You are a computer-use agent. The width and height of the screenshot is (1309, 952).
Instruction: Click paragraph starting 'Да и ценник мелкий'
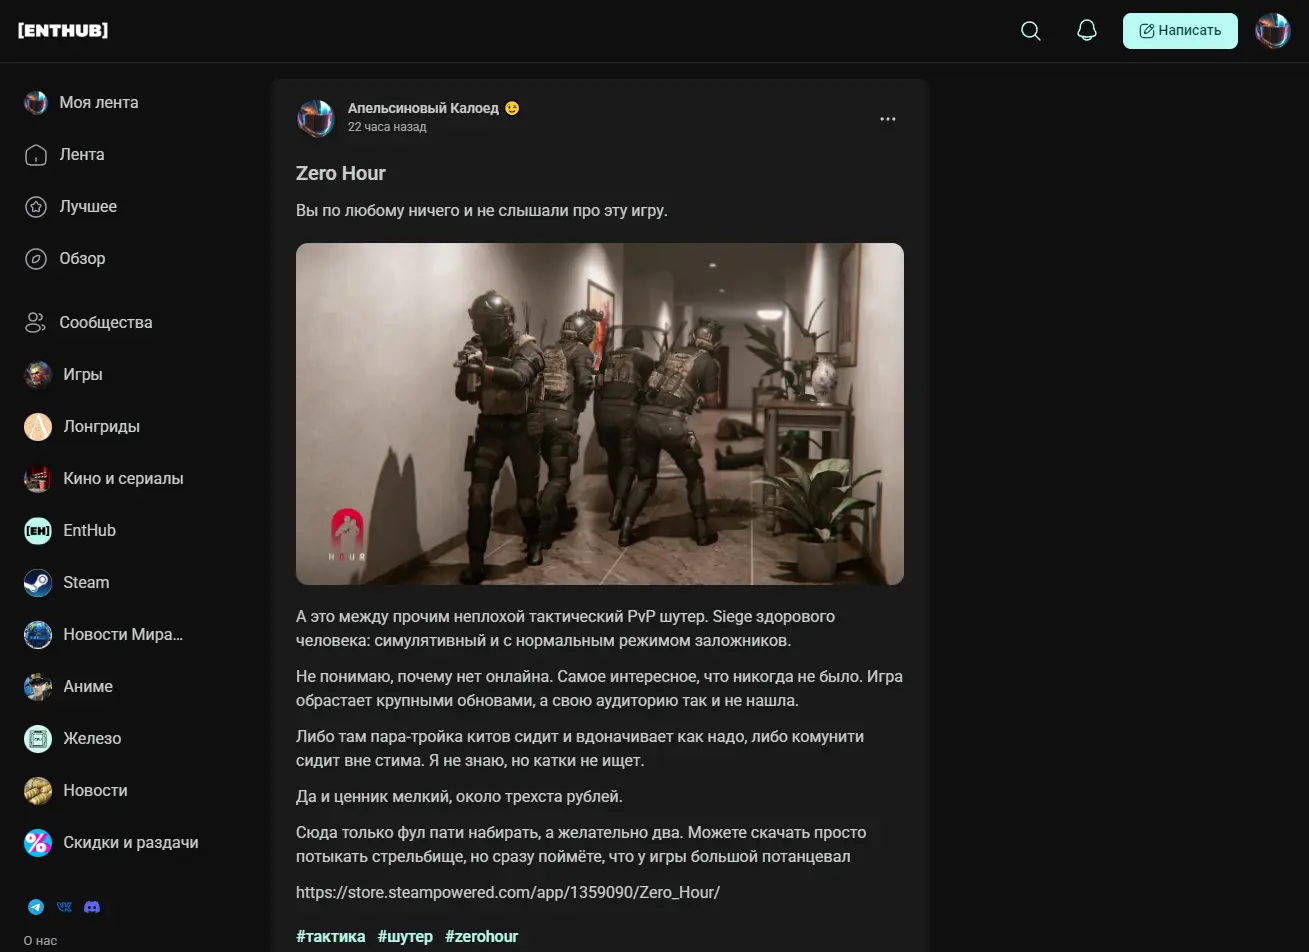coord(459,797)
